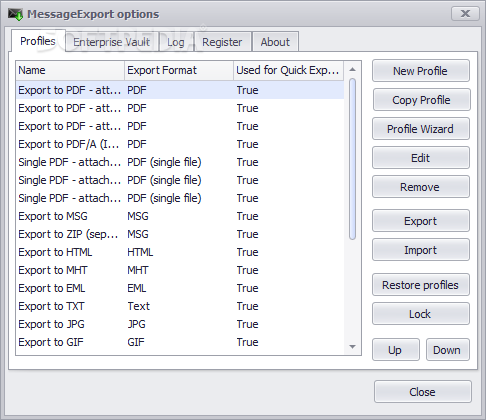Viewport: 486px width, 420px height.
Task: Click True in the Export to PDF/A row
Action: click(247, 144)
